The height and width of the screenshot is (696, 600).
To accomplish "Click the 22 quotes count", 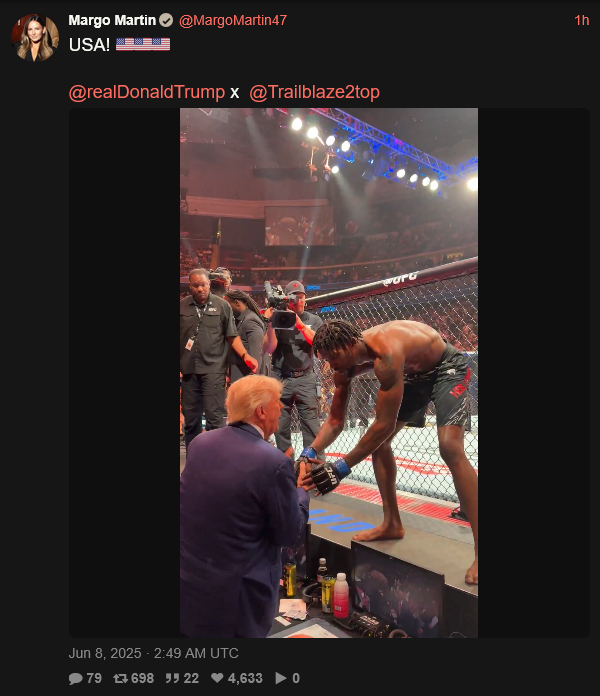I will coord(191,678).
